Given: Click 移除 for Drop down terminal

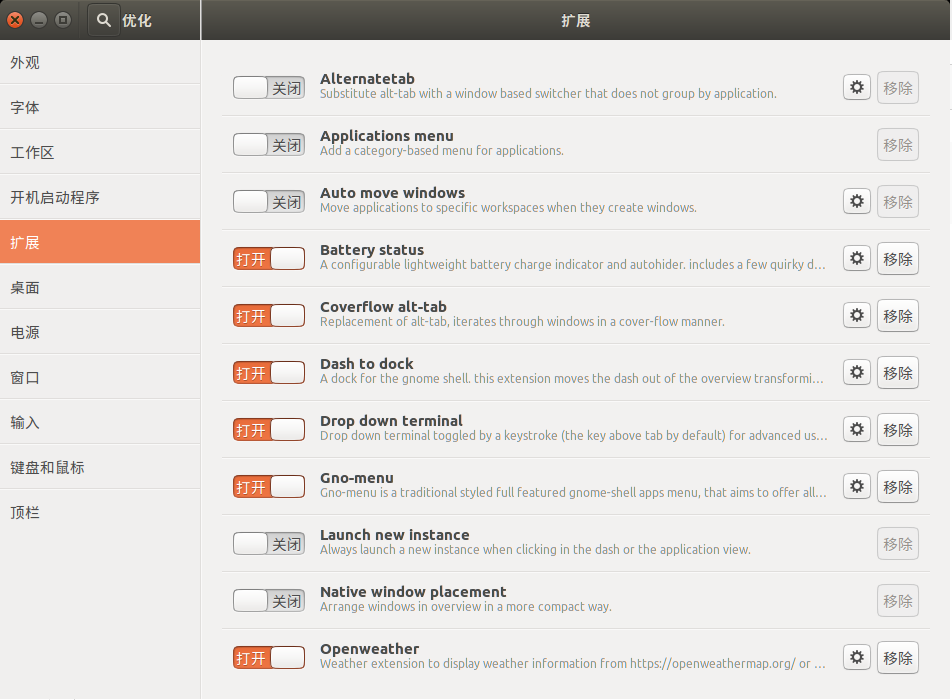Looking at the screenshot, I should point(898,430).
